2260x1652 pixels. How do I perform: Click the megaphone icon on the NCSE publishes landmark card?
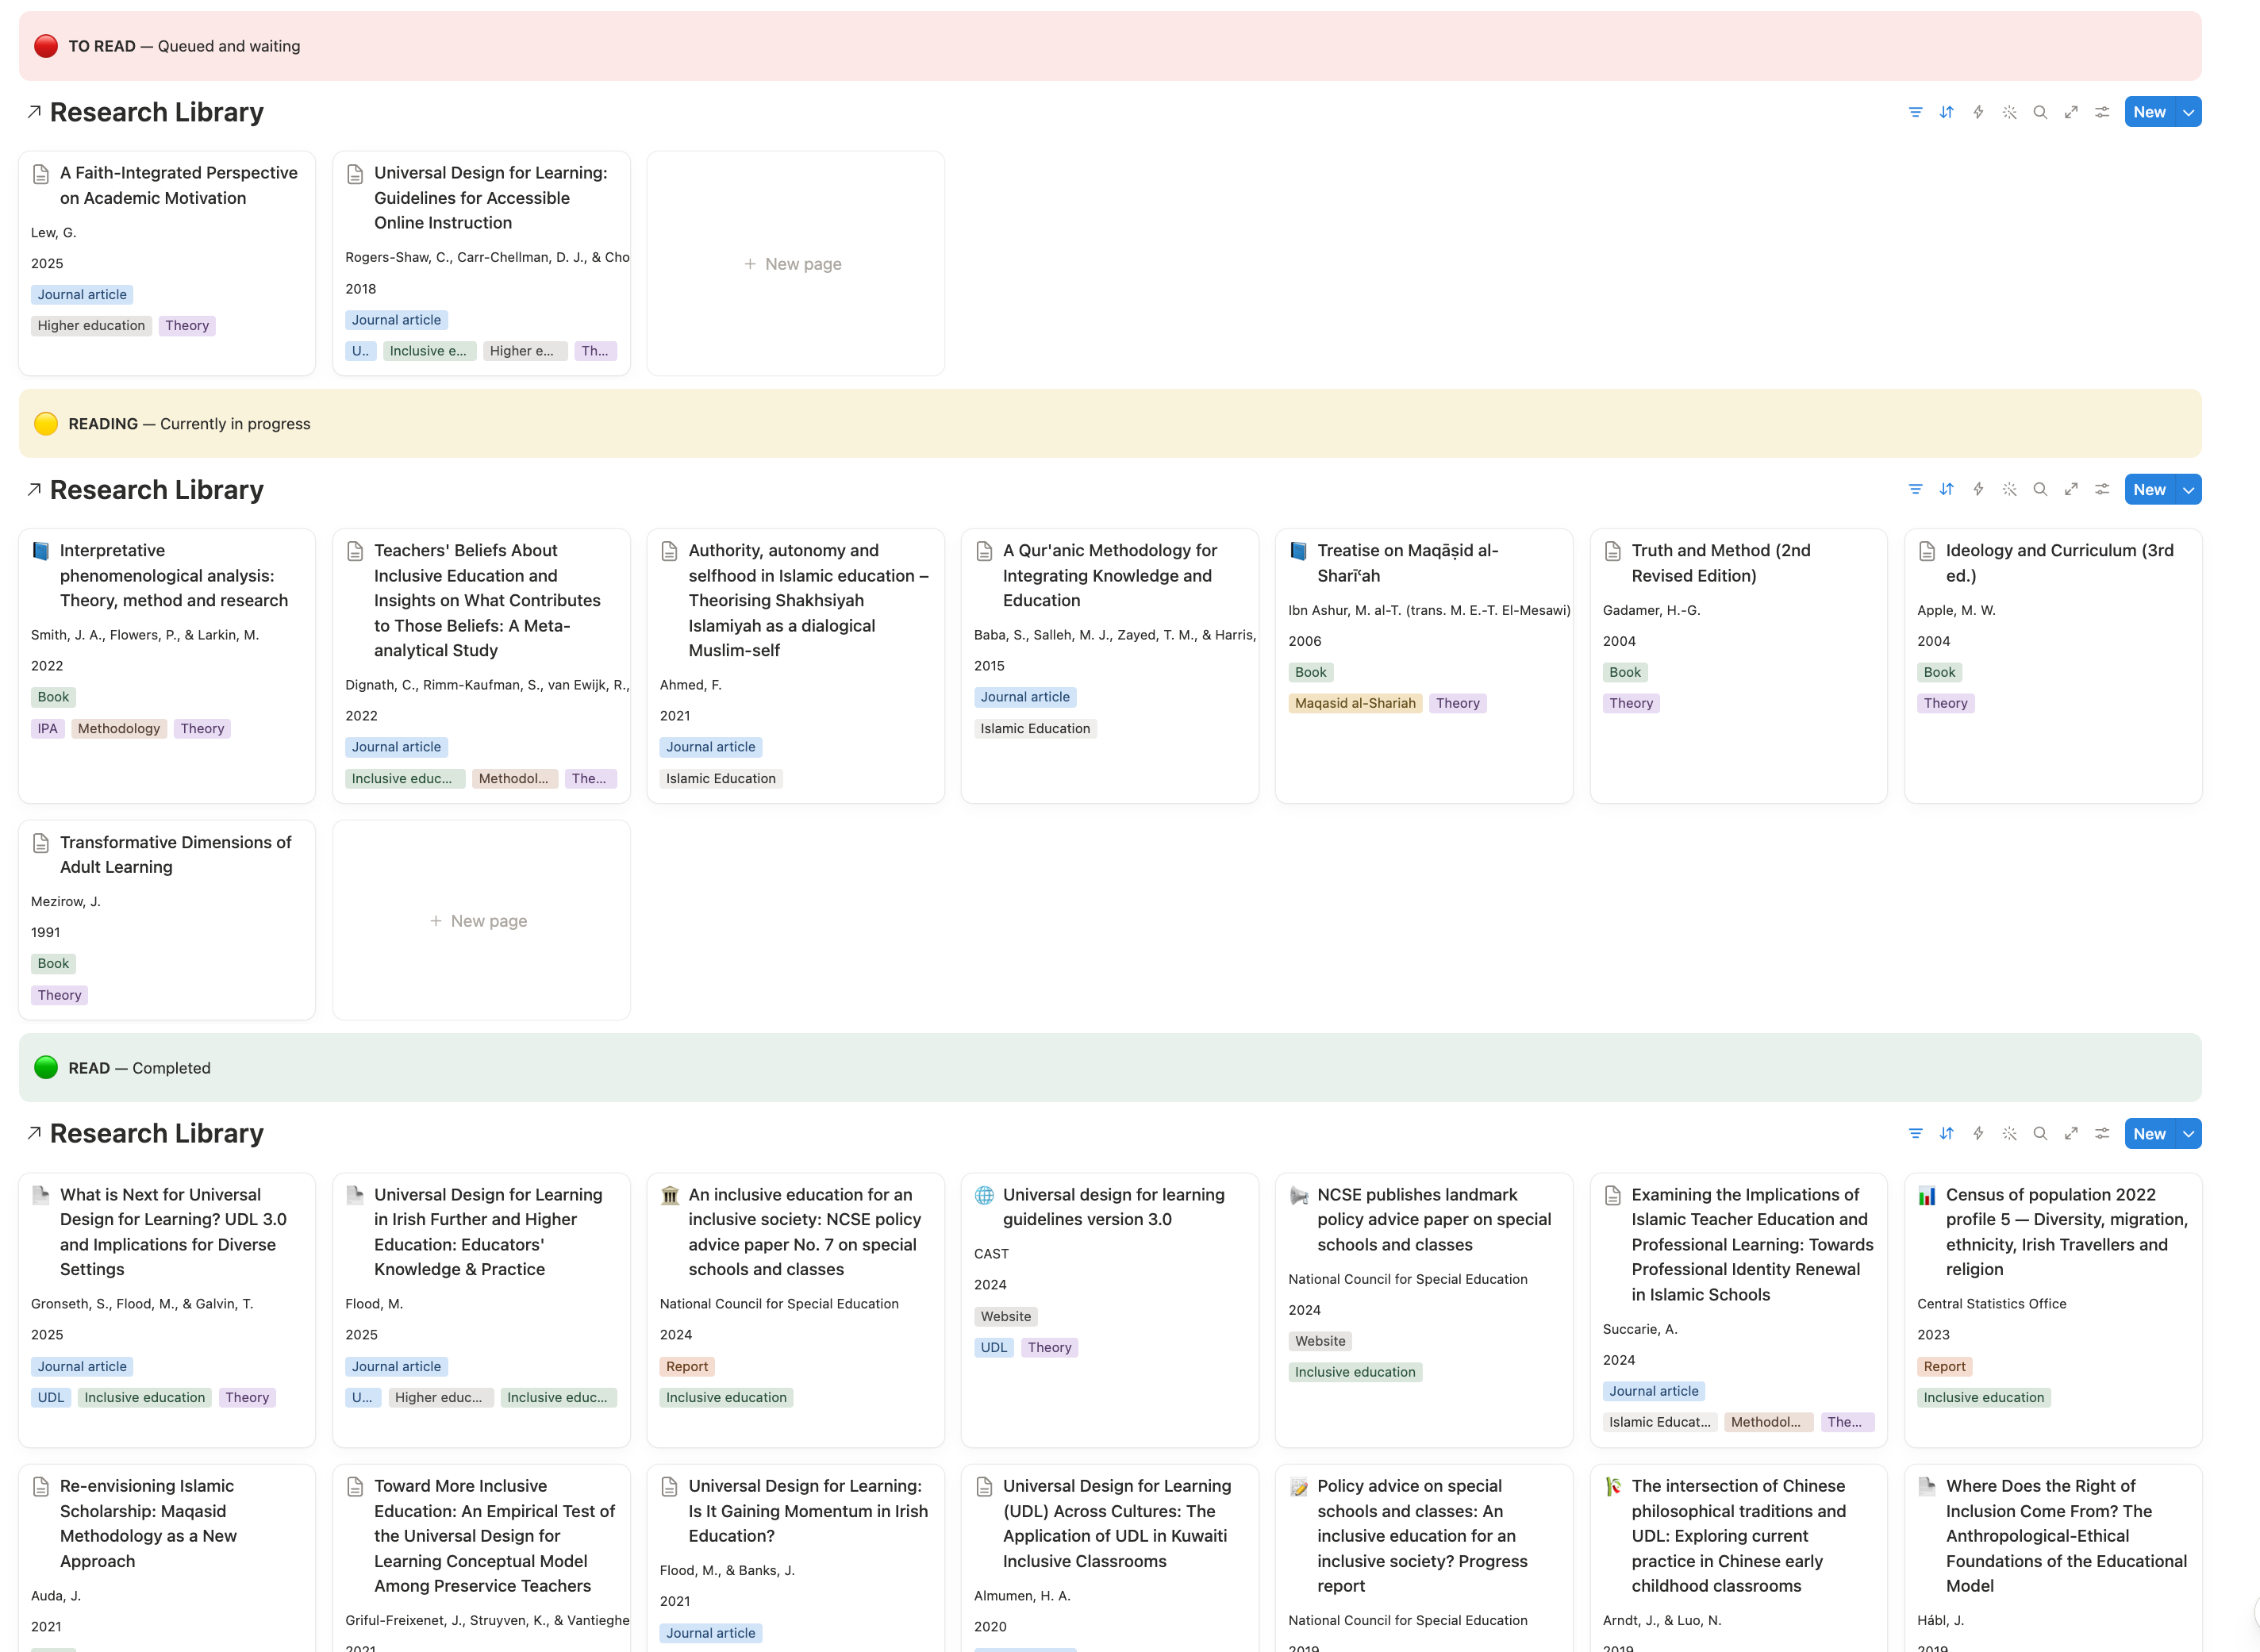click(x=1298, y=1195)
